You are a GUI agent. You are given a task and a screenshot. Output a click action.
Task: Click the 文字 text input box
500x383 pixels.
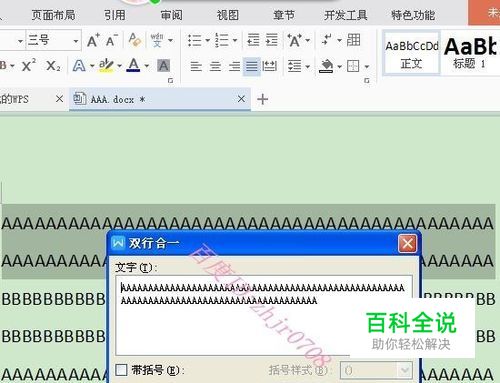(264, 315)
